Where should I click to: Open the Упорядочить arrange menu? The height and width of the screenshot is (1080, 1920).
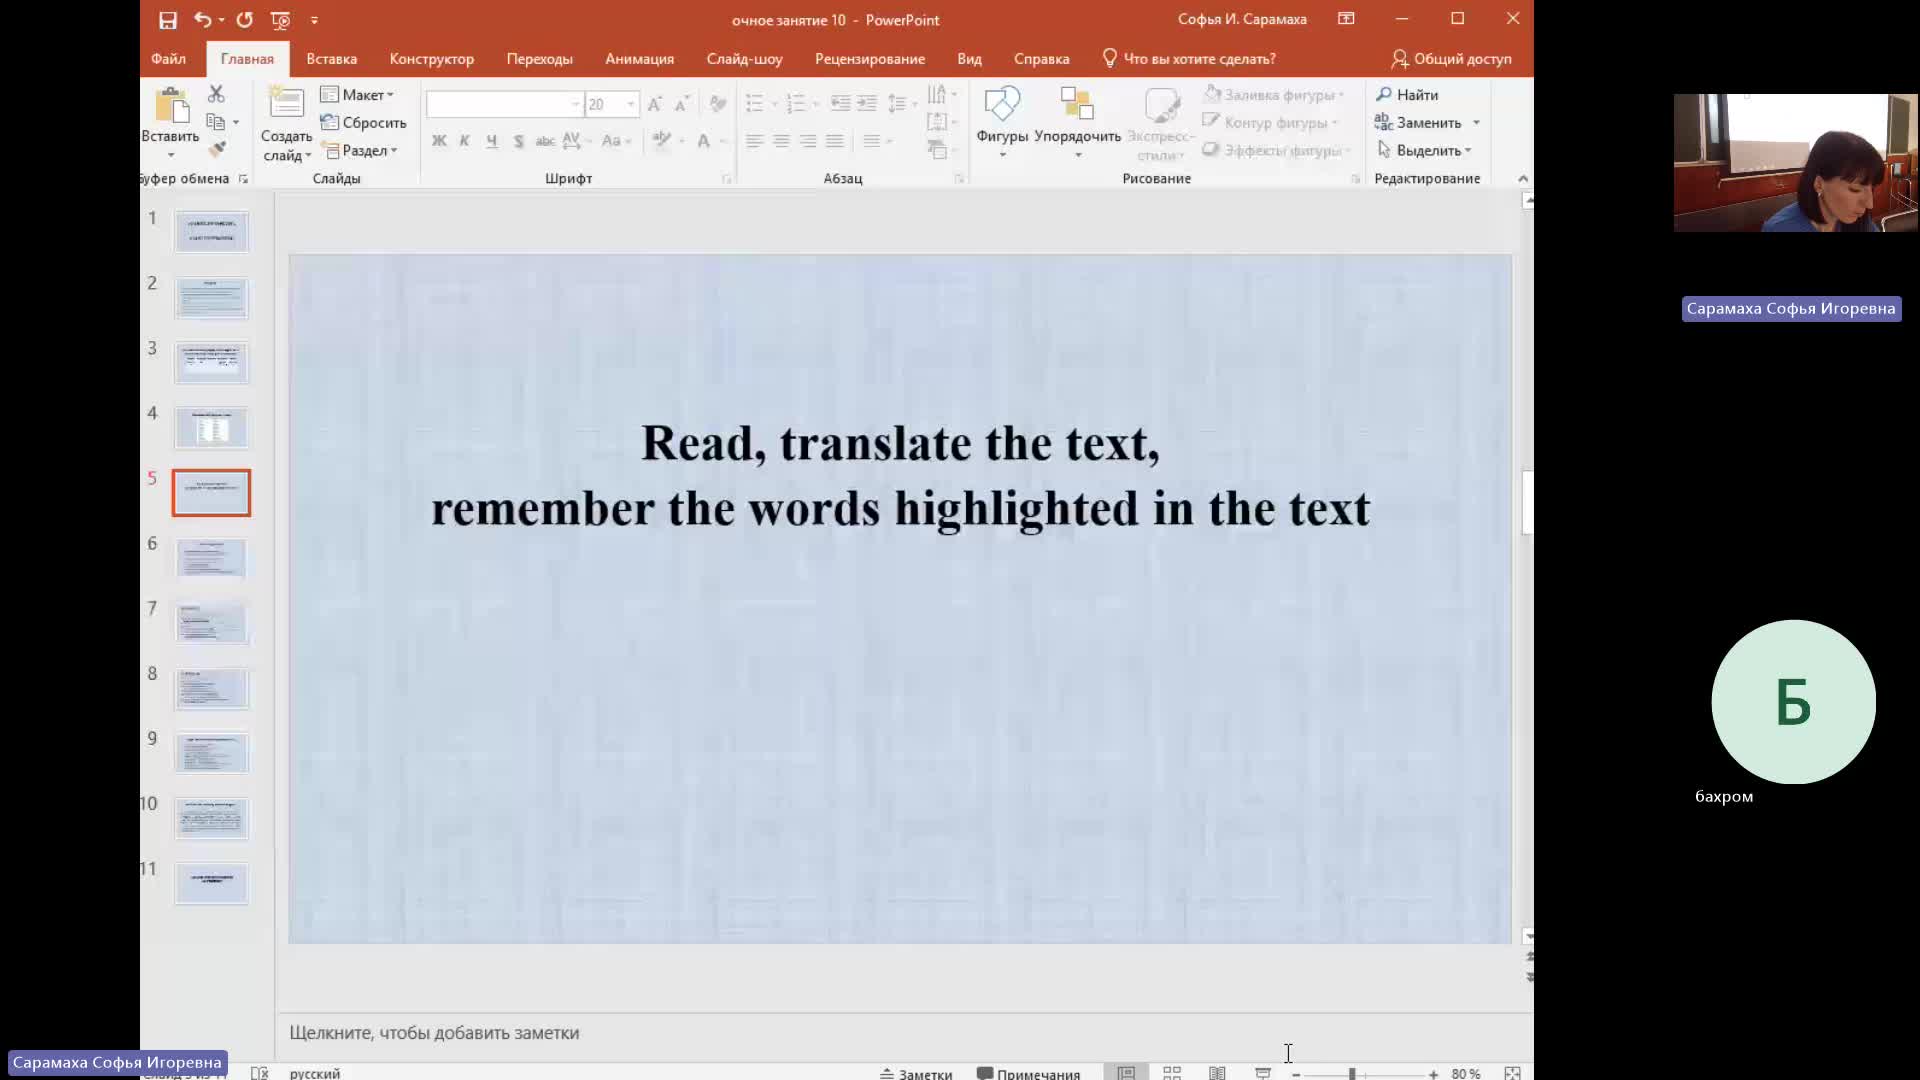pyautogui.click(x=1077, y=122)
